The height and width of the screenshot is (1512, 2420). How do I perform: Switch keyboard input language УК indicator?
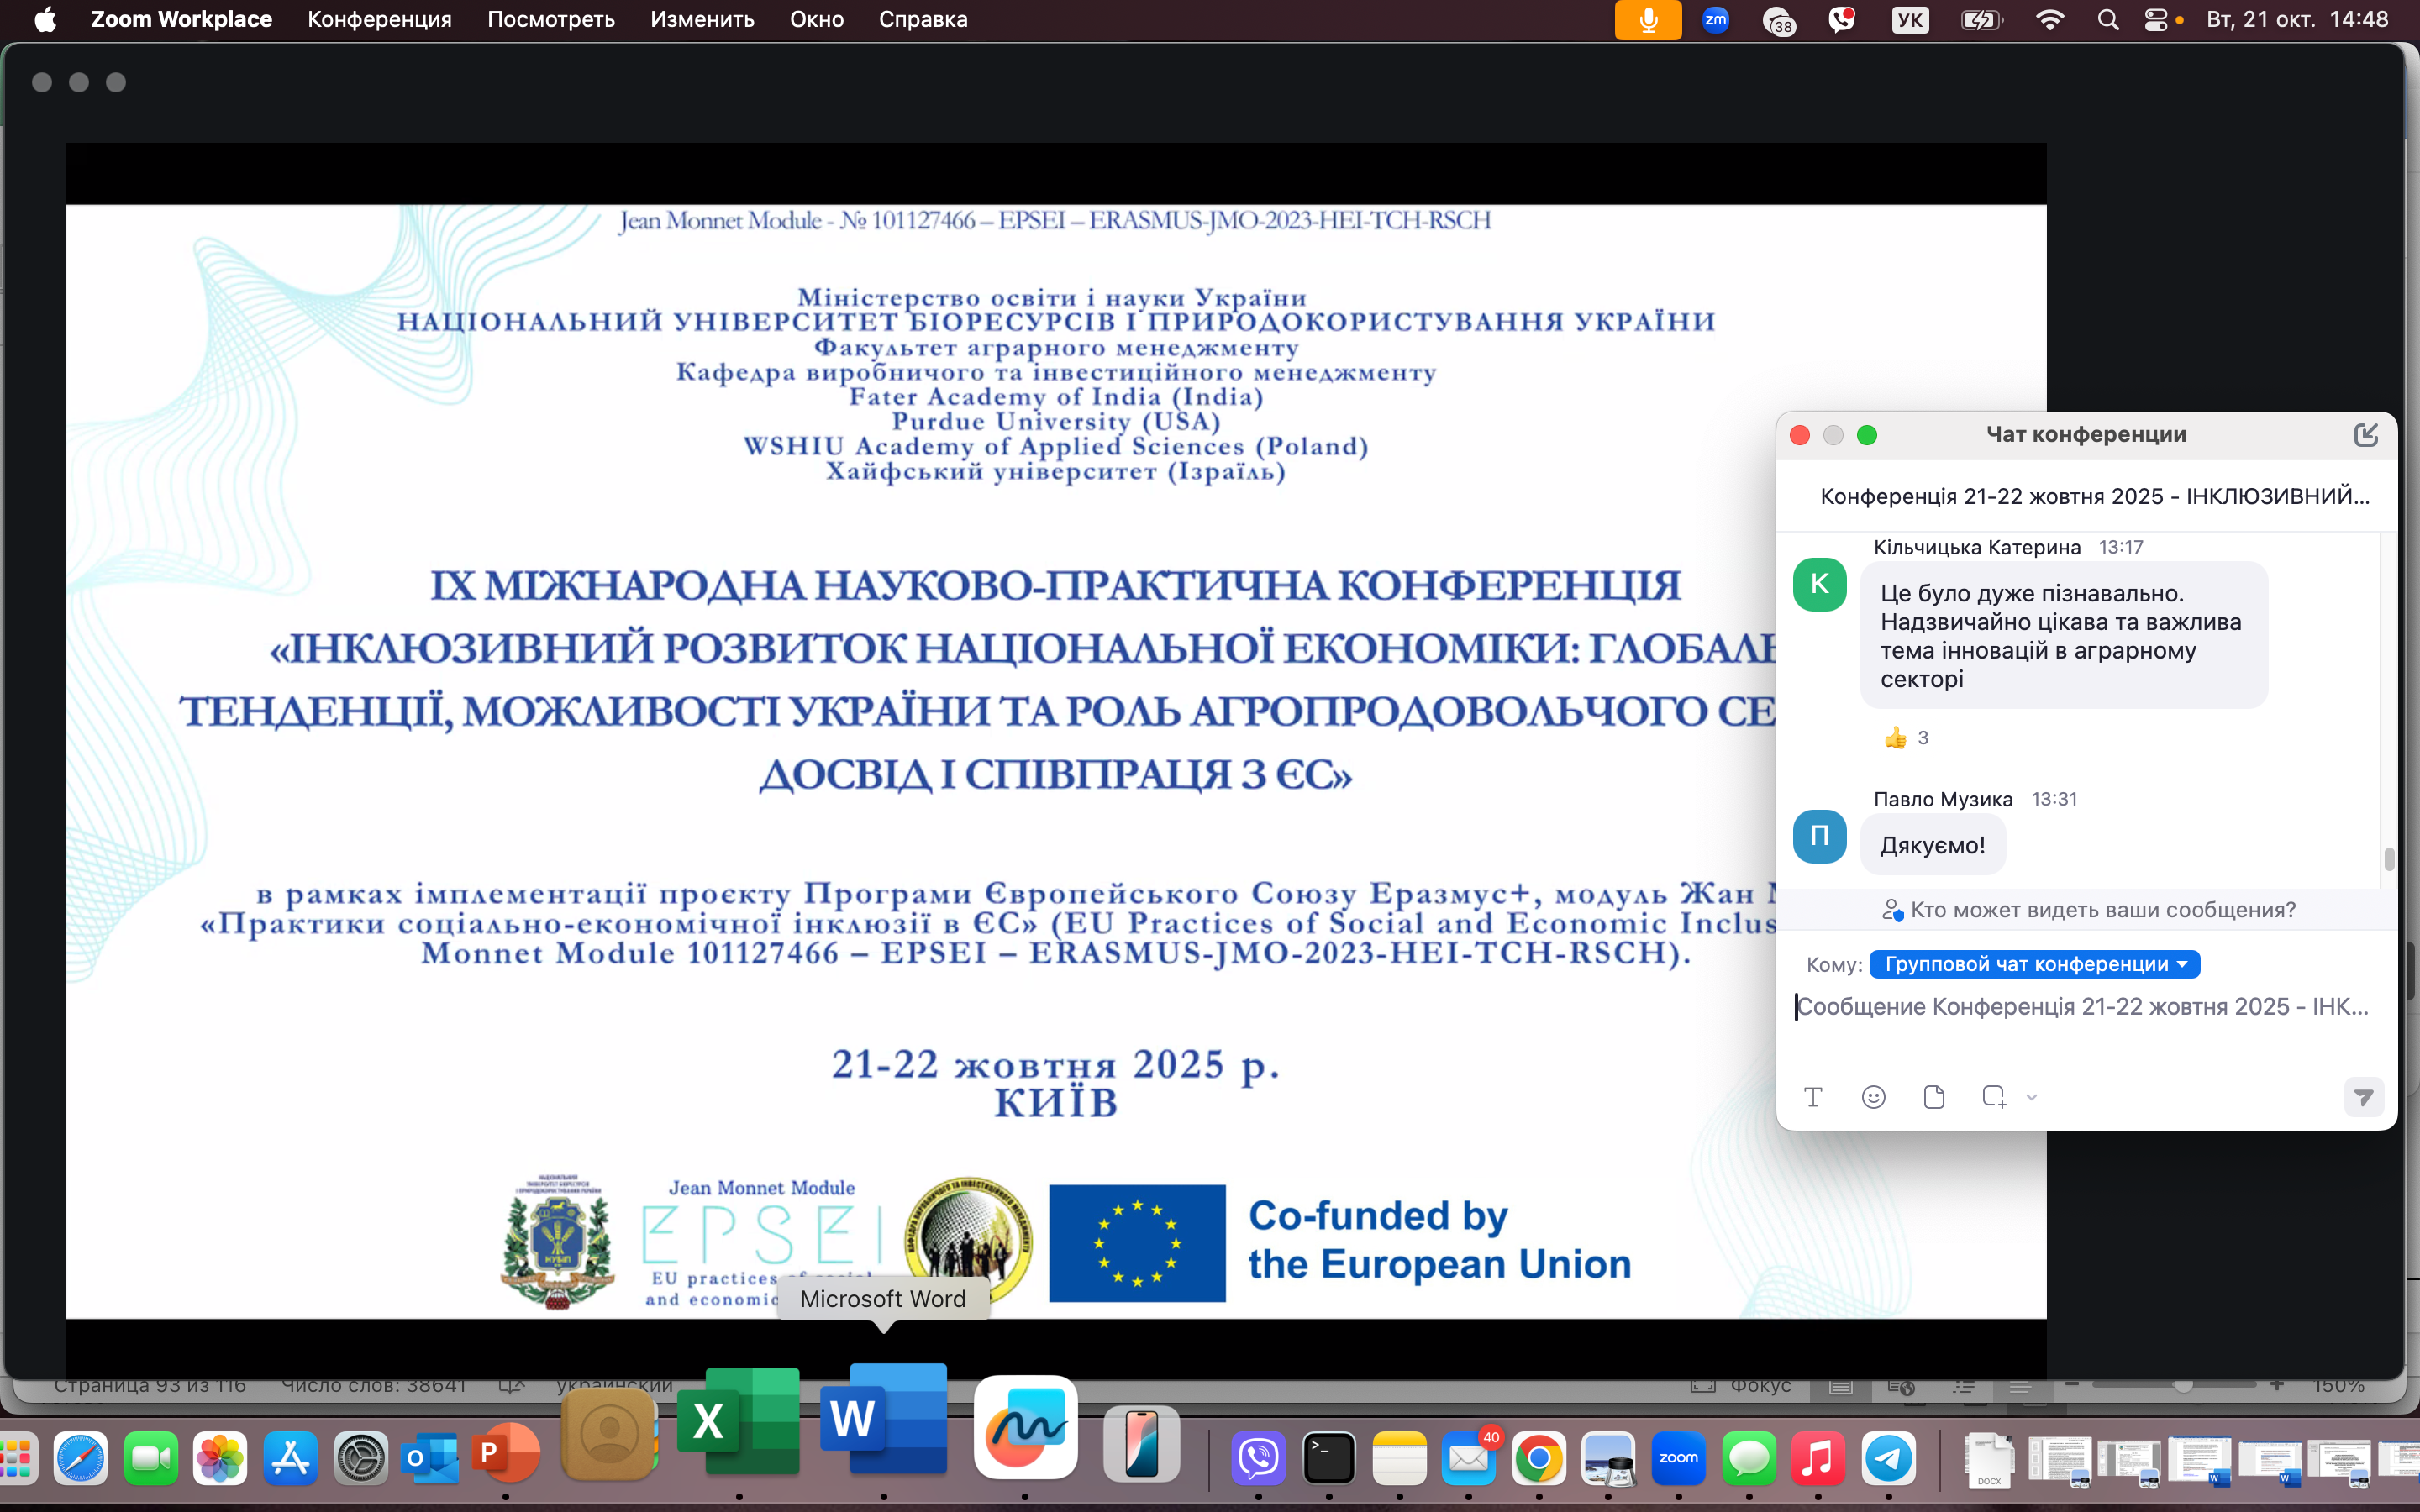point(1910,20)
